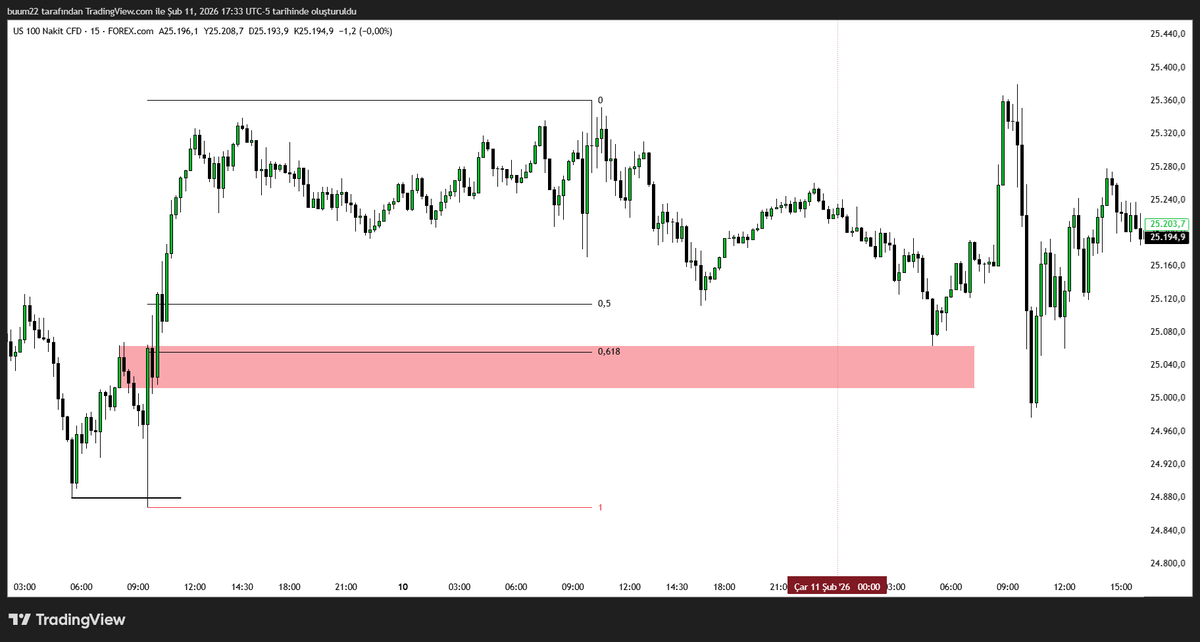Select the Fibonacci 0,5 level label
The image size is (1200, 642).
click(x=604, y=304)
